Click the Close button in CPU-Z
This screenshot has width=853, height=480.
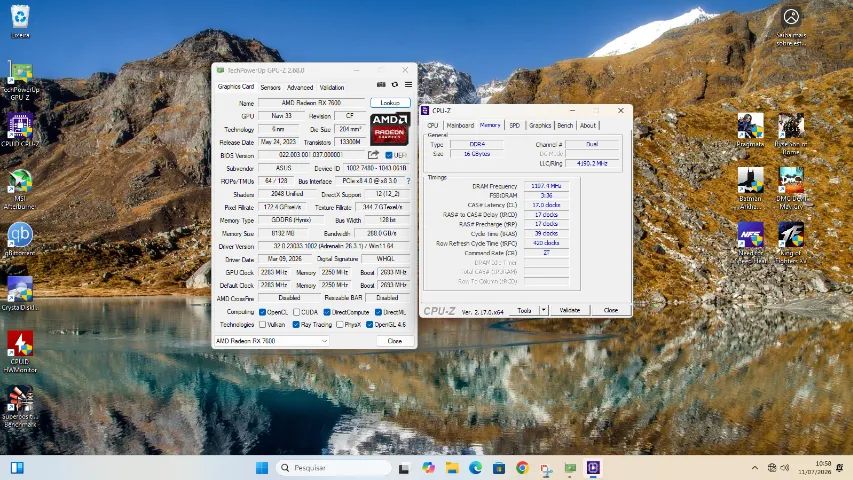pyautogui.click(x=611, y=310)
